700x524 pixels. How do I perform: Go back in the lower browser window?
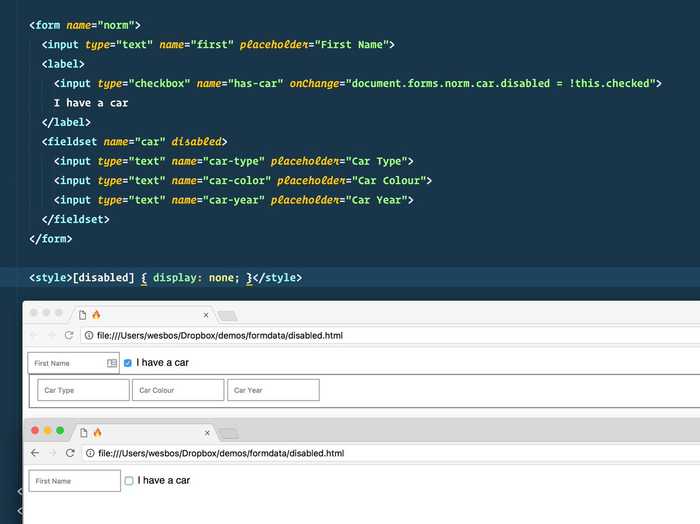pyautogui.click(x=35, y=453)
